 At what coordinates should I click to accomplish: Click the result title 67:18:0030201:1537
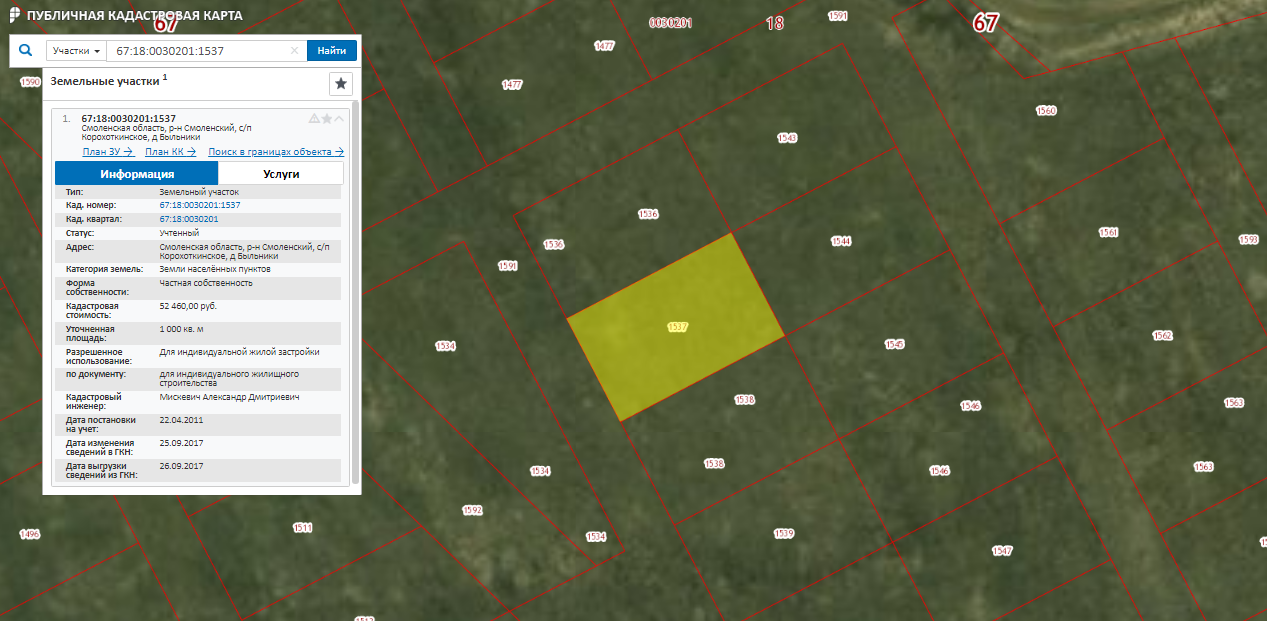[128, 118]
